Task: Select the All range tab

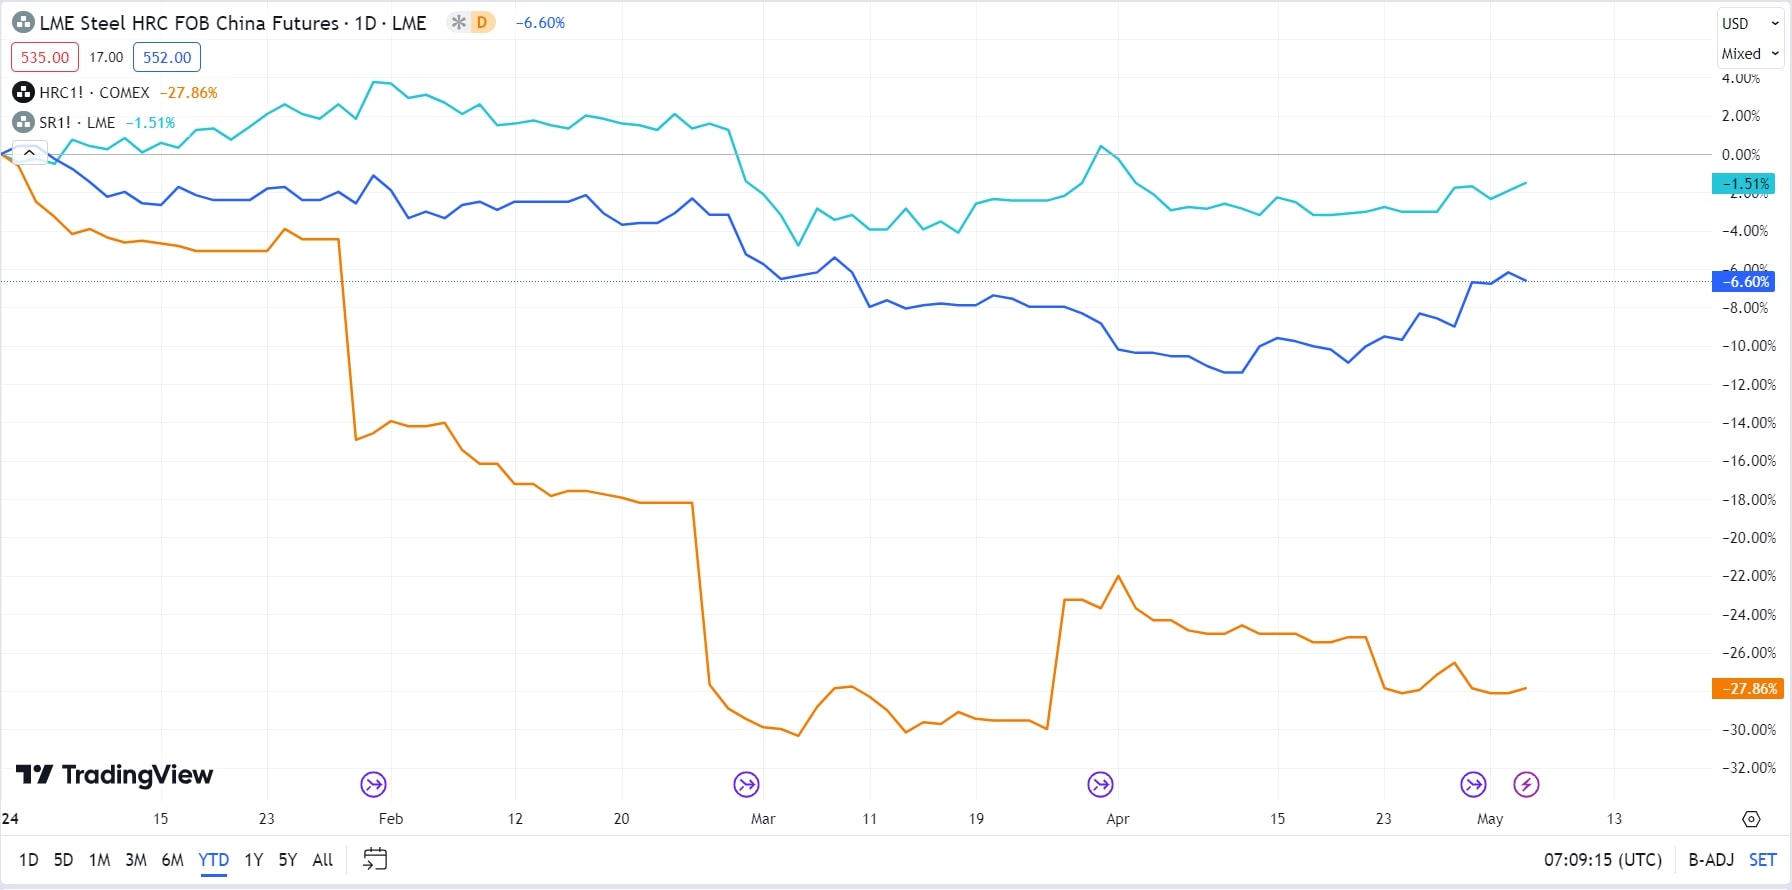Action: click(322, 859)
